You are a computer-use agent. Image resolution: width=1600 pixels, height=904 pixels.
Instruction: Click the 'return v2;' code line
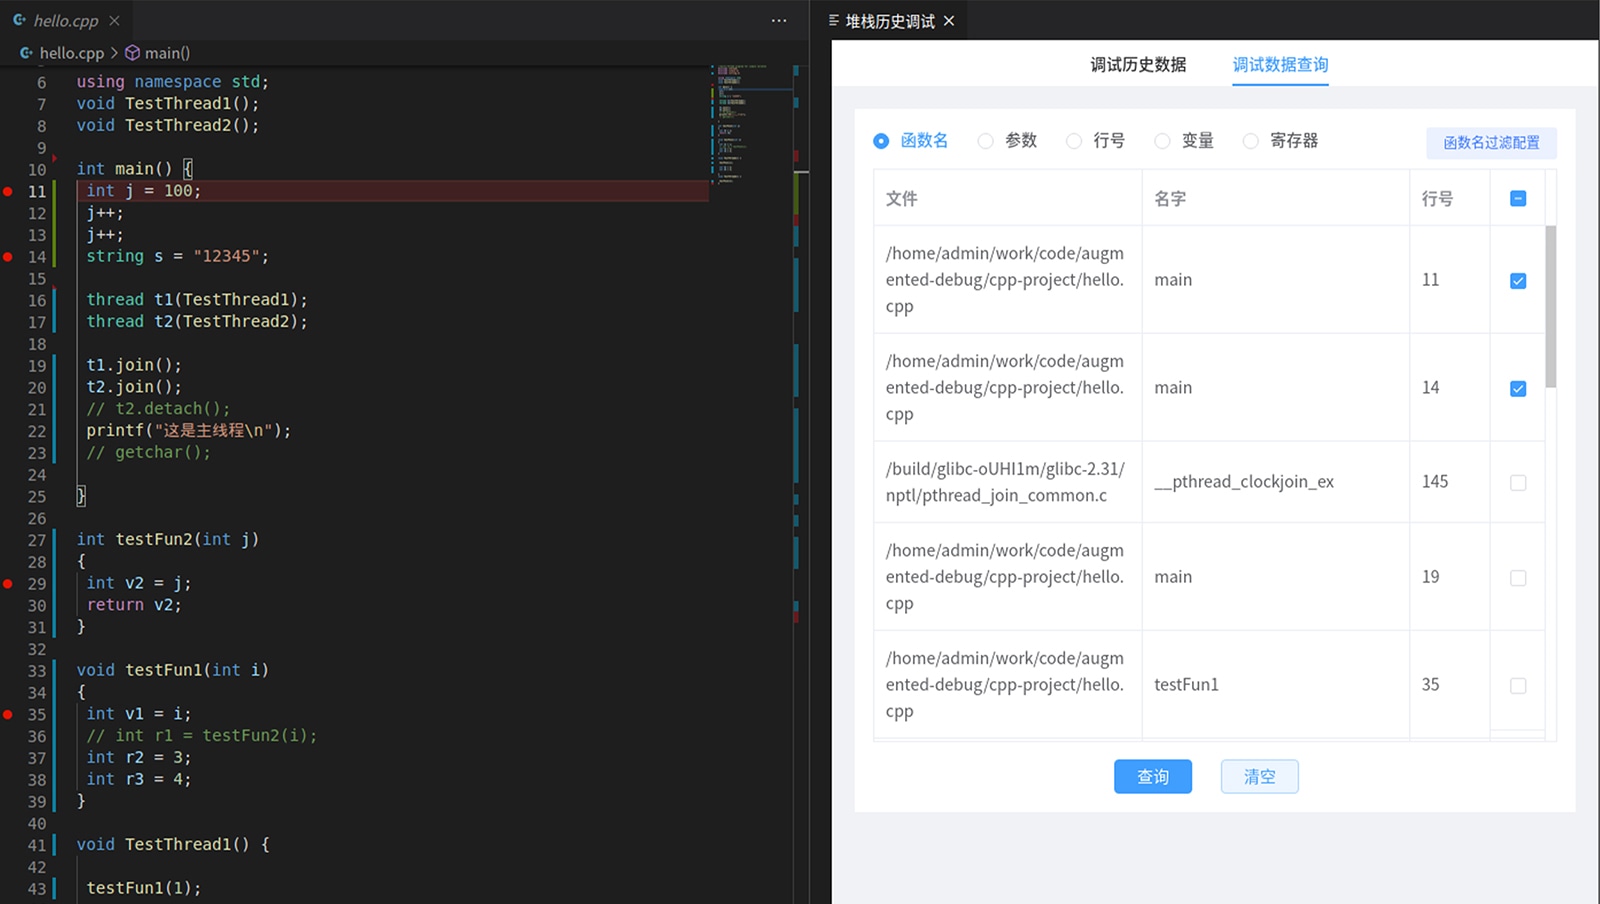point(134,605)
